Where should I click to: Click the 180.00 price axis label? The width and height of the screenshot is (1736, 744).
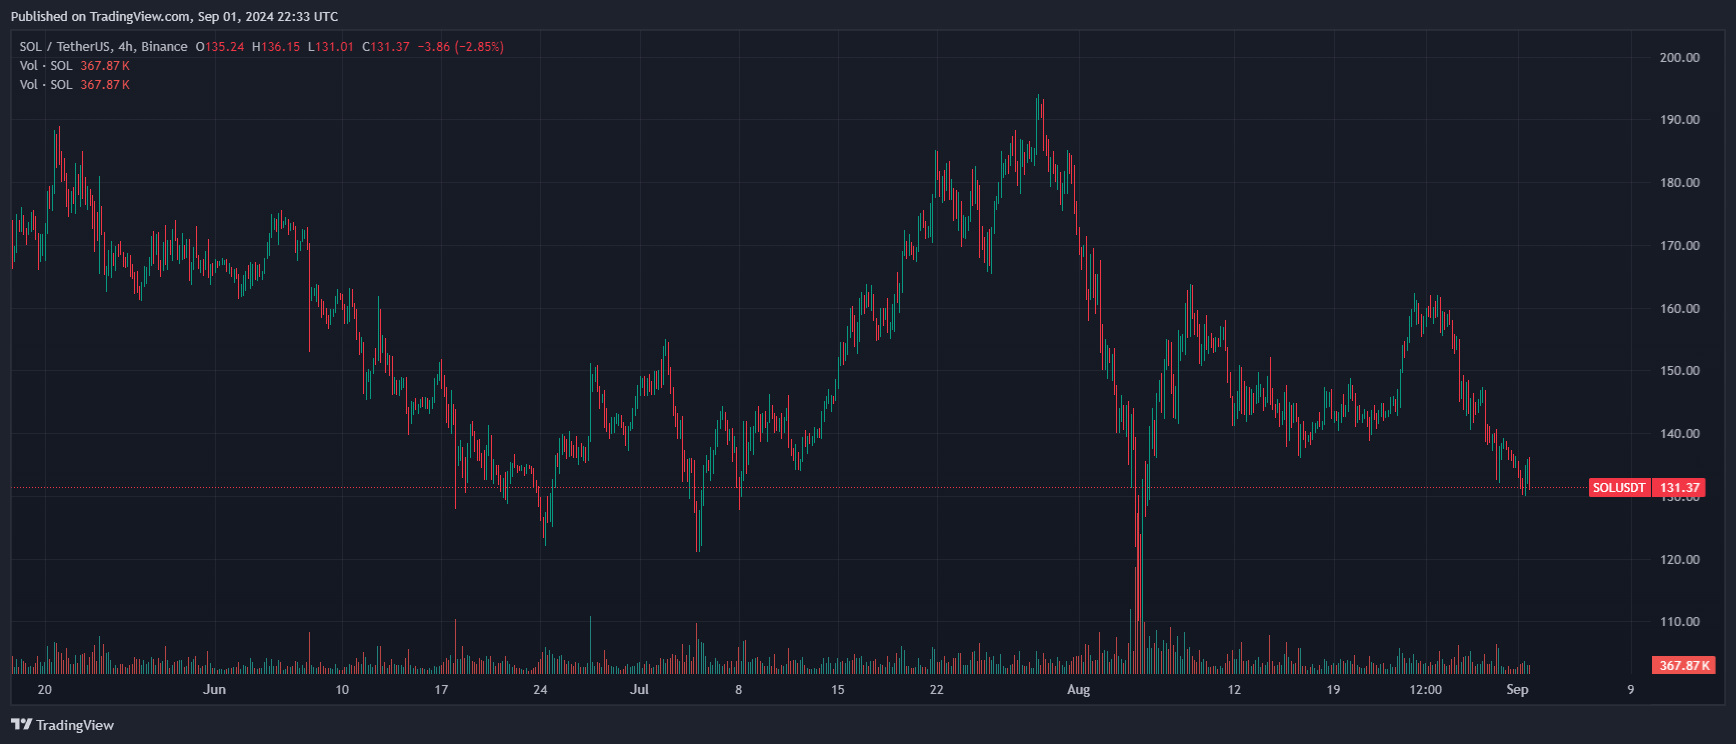tap(1680, 183)
